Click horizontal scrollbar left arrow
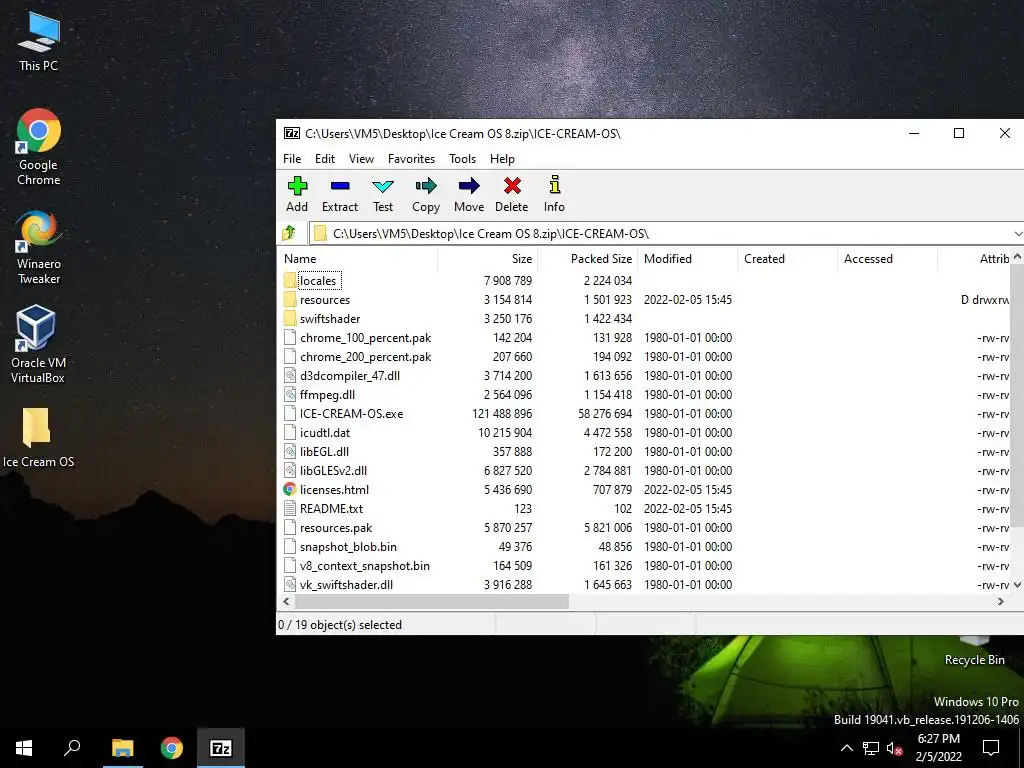Viewport: 1024px width, 768px height. click(286, 601)
